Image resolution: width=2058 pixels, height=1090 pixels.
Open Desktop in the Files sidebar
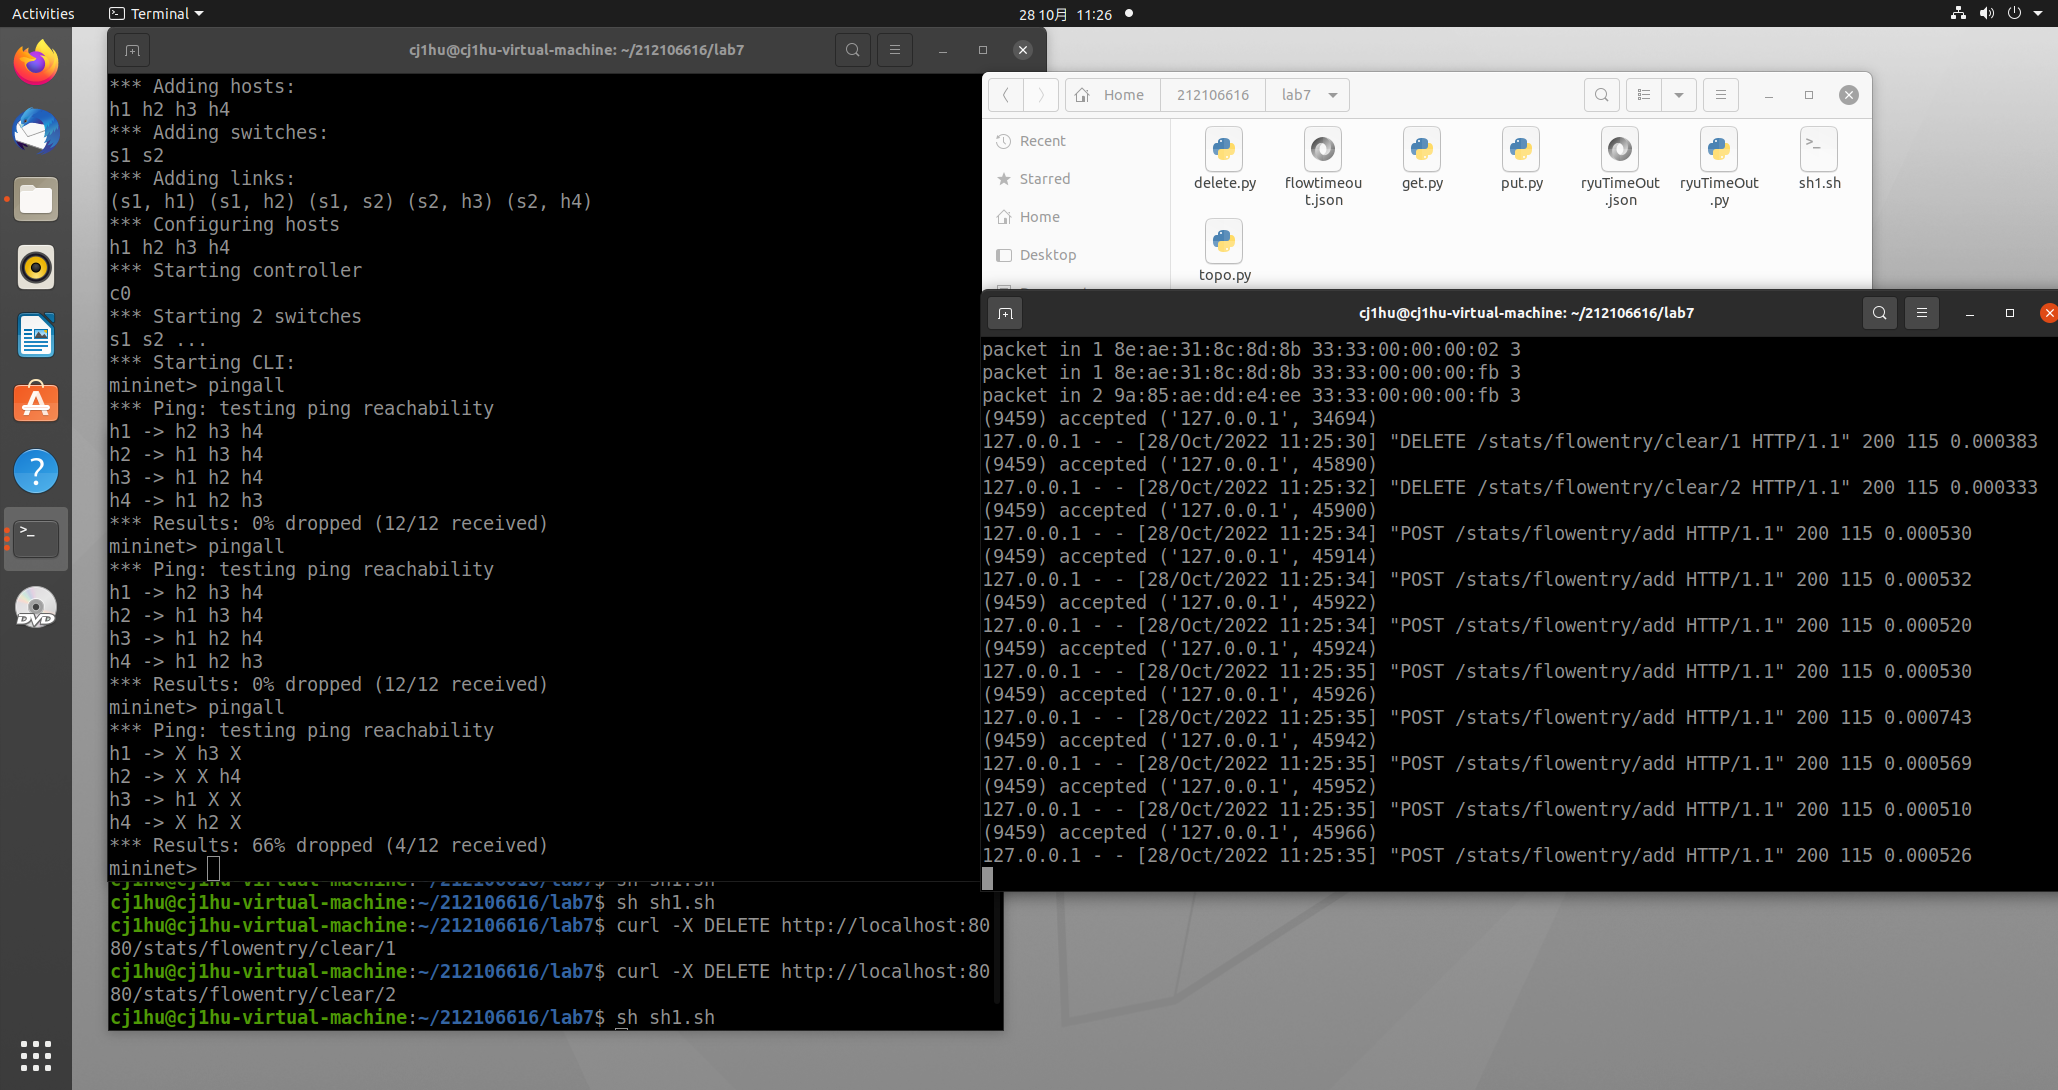click(x=1076, y=255)
